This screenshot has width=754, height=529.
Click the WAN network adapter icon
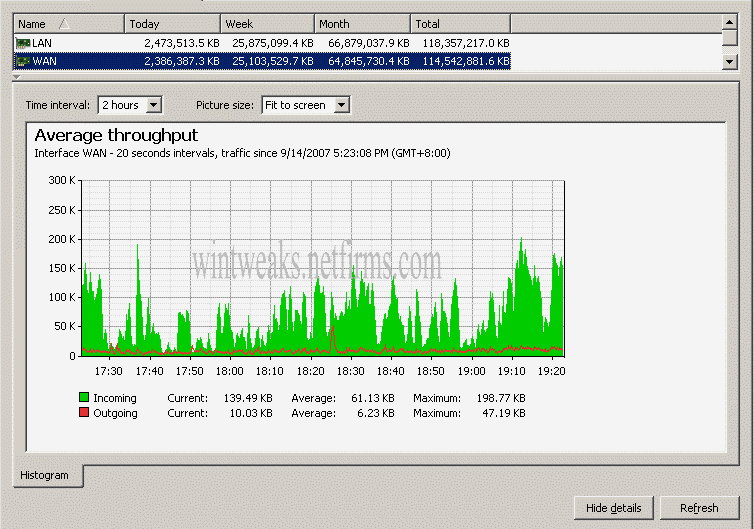23,61
